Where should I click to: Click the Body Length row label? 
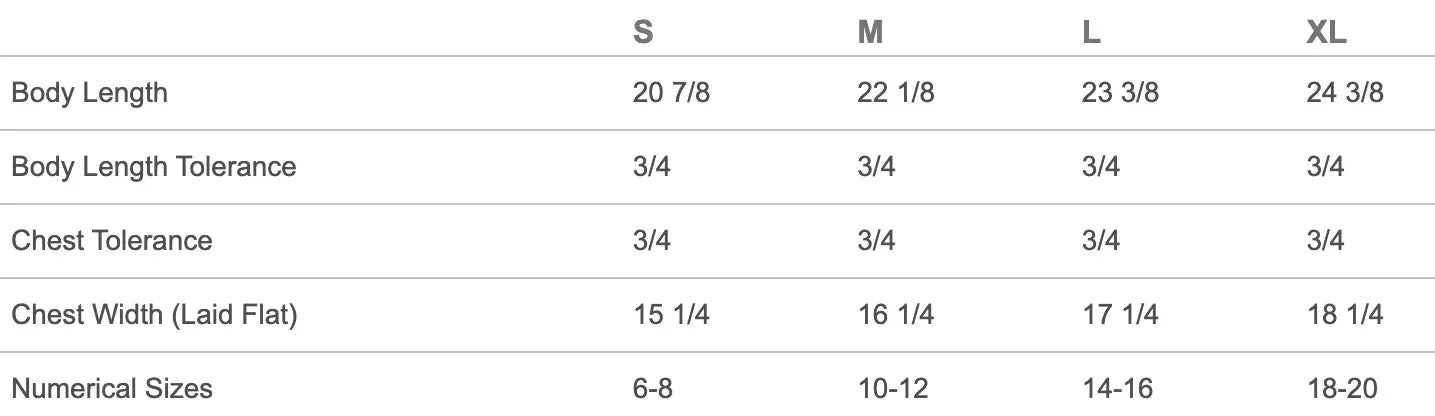(x=89, y=93)
